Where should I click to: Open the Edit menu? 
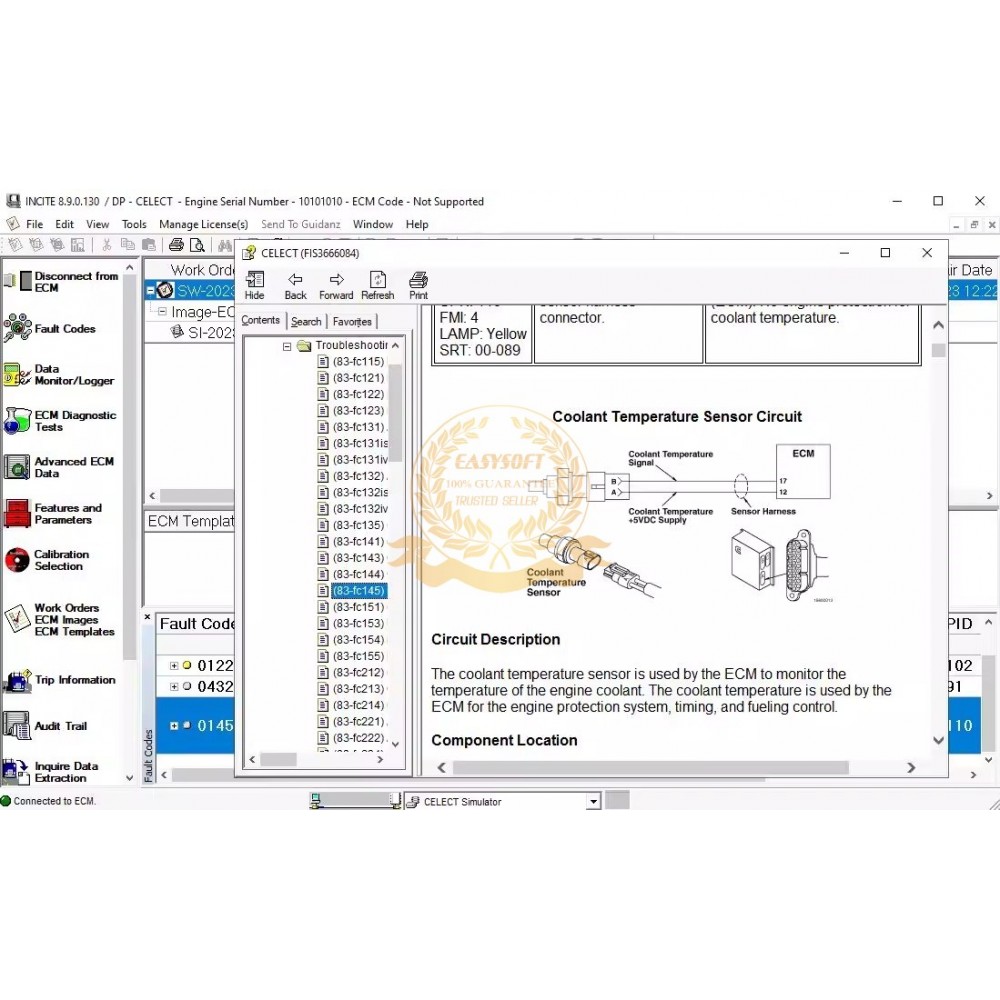[64, 224]
